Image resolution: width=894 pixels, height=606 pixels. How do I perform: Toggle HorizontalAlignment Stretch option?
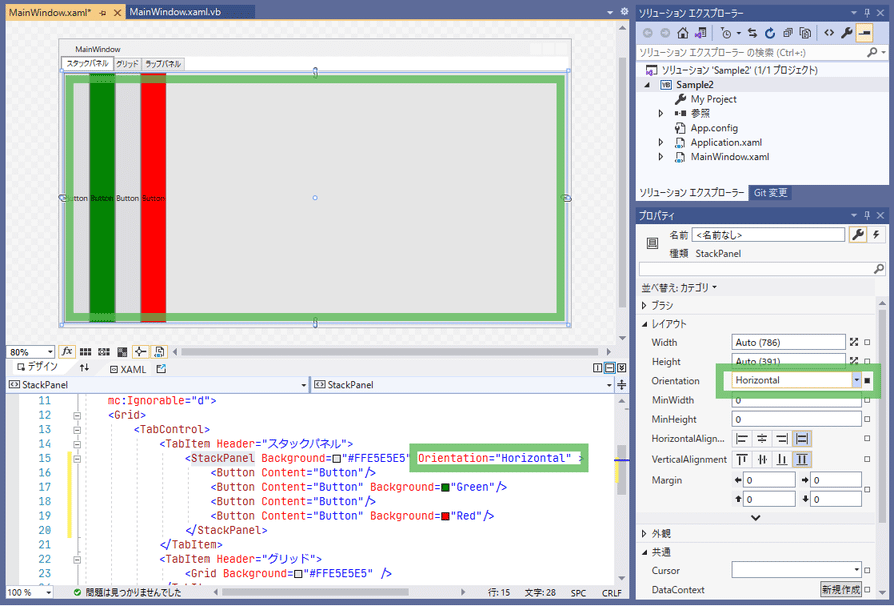(x=801, y=439)
